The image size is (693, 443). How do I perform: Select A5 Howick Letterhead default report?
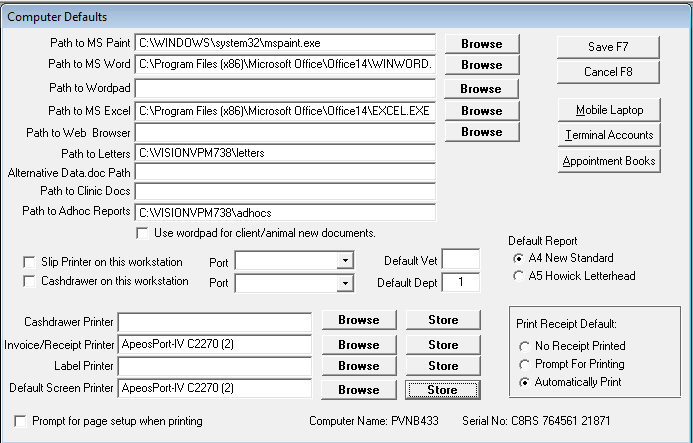click(518, 276)
